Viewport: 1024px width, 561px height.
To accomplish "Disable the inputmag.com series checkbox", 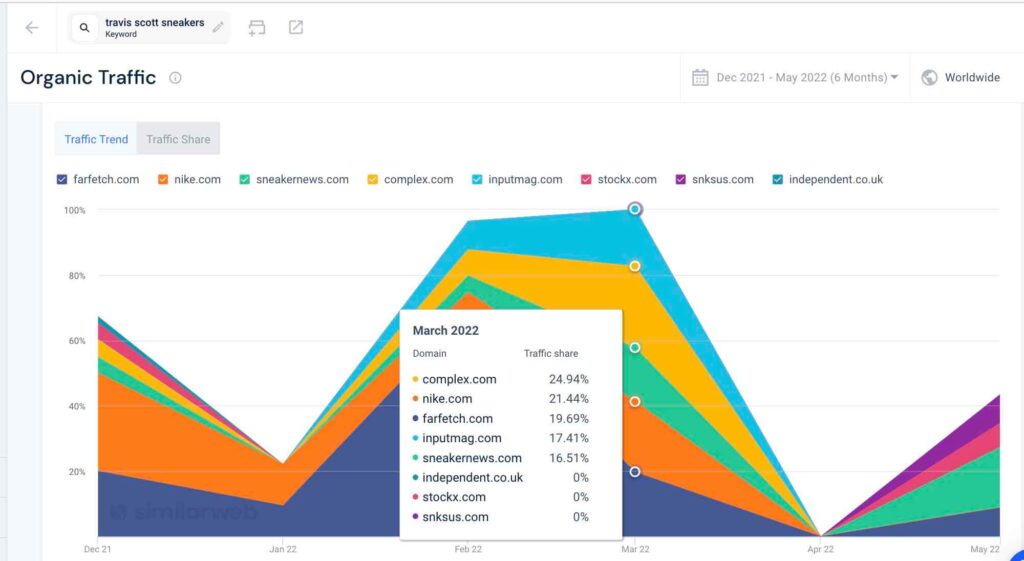I will 477,180.
